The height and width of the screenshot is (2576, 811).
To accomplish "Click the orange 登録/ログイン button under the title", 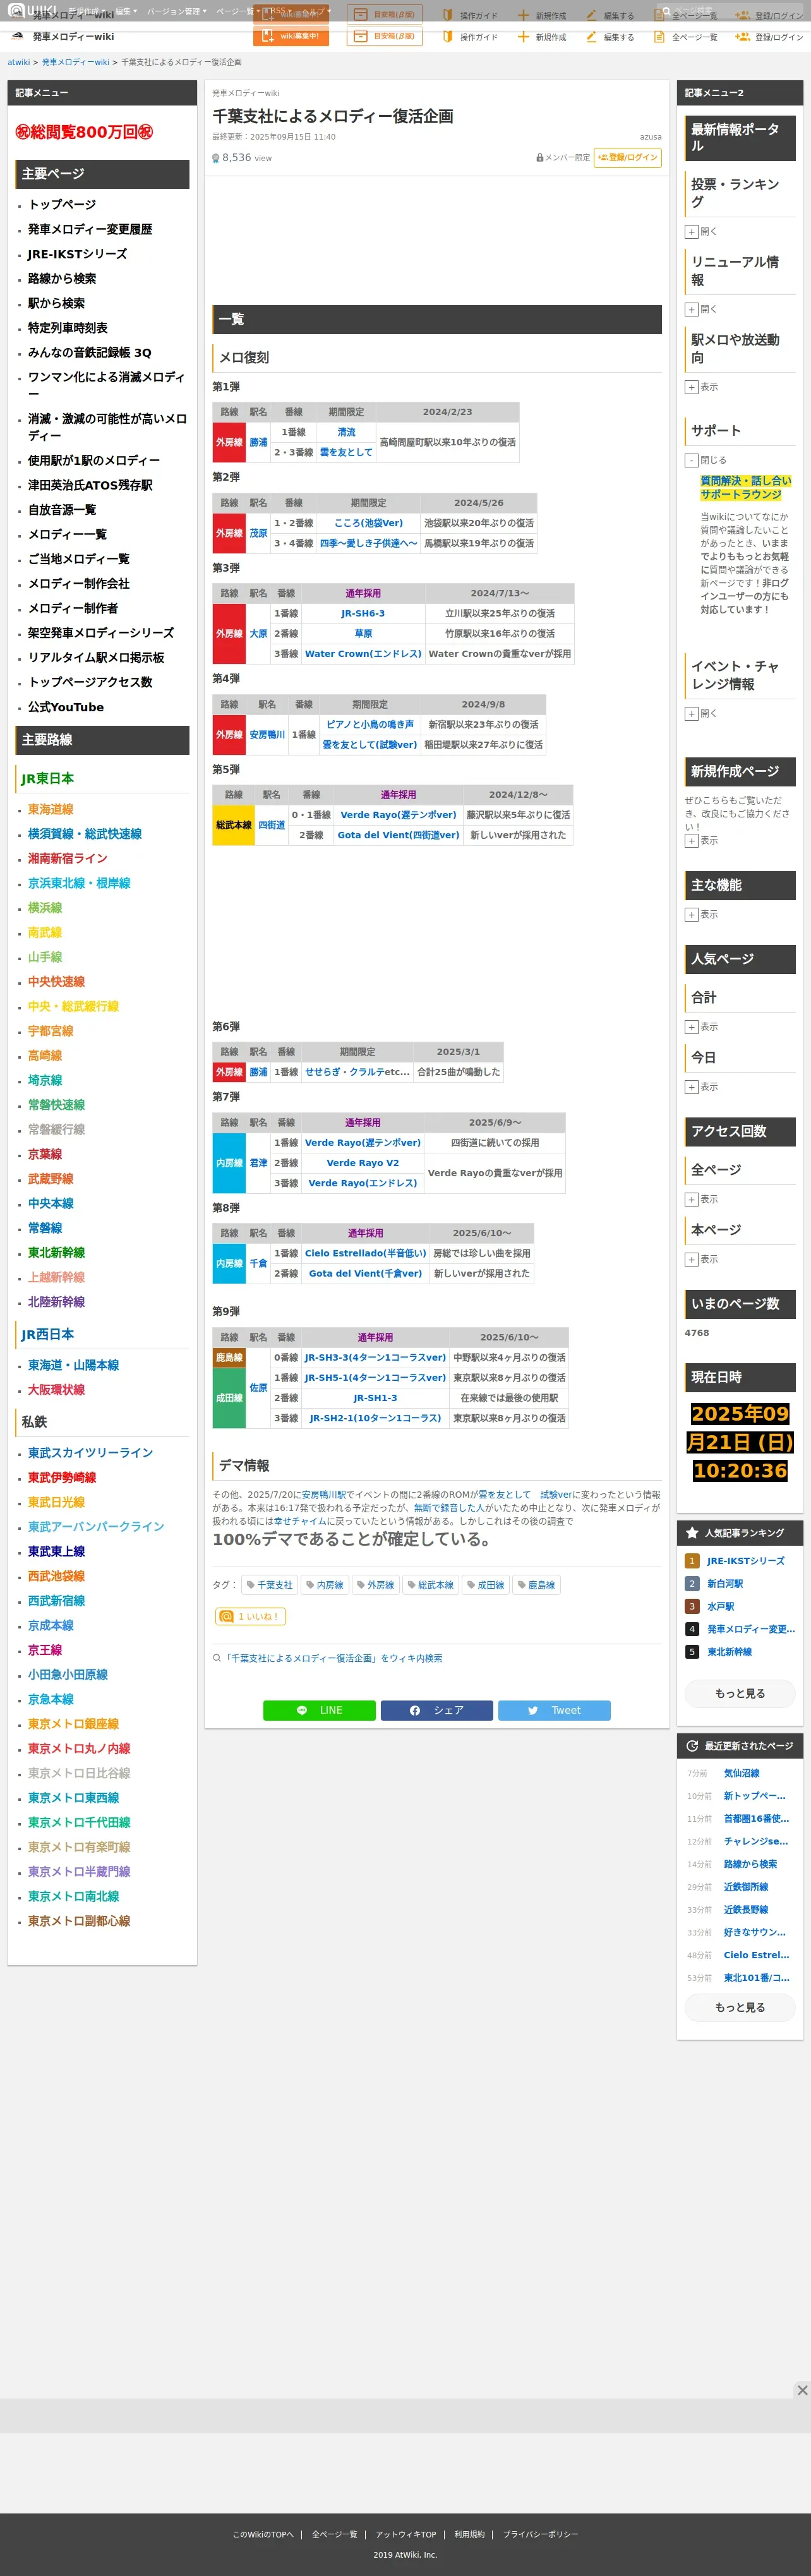I will [628, 157].
